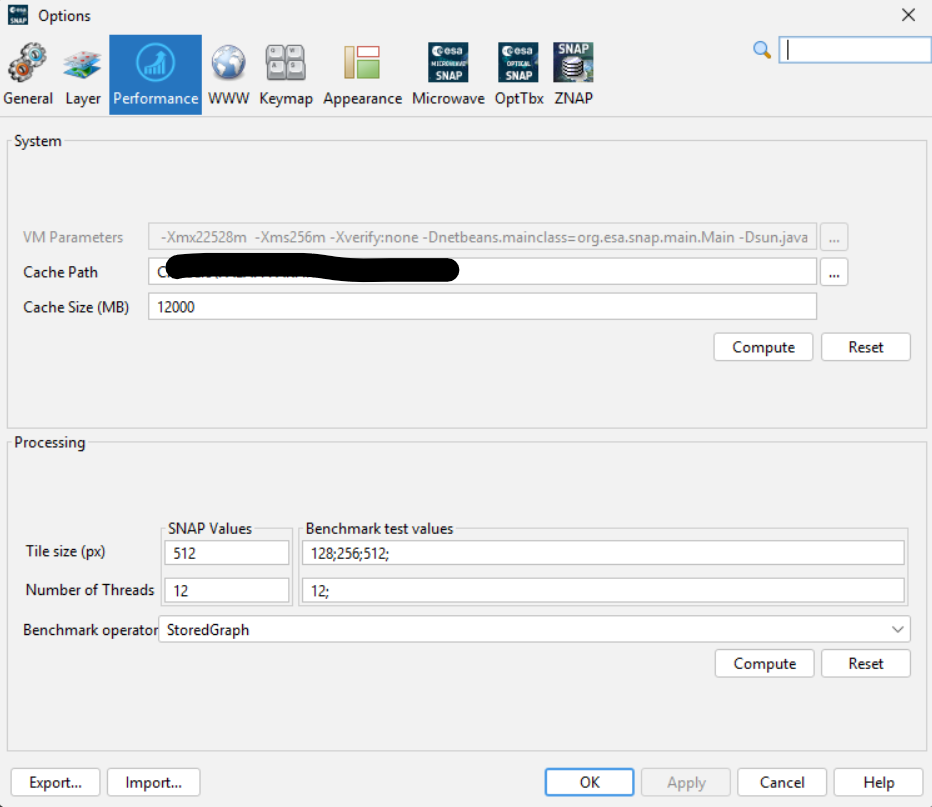
Task: Reset the Processing section values
Action: [x=865, y=663]
